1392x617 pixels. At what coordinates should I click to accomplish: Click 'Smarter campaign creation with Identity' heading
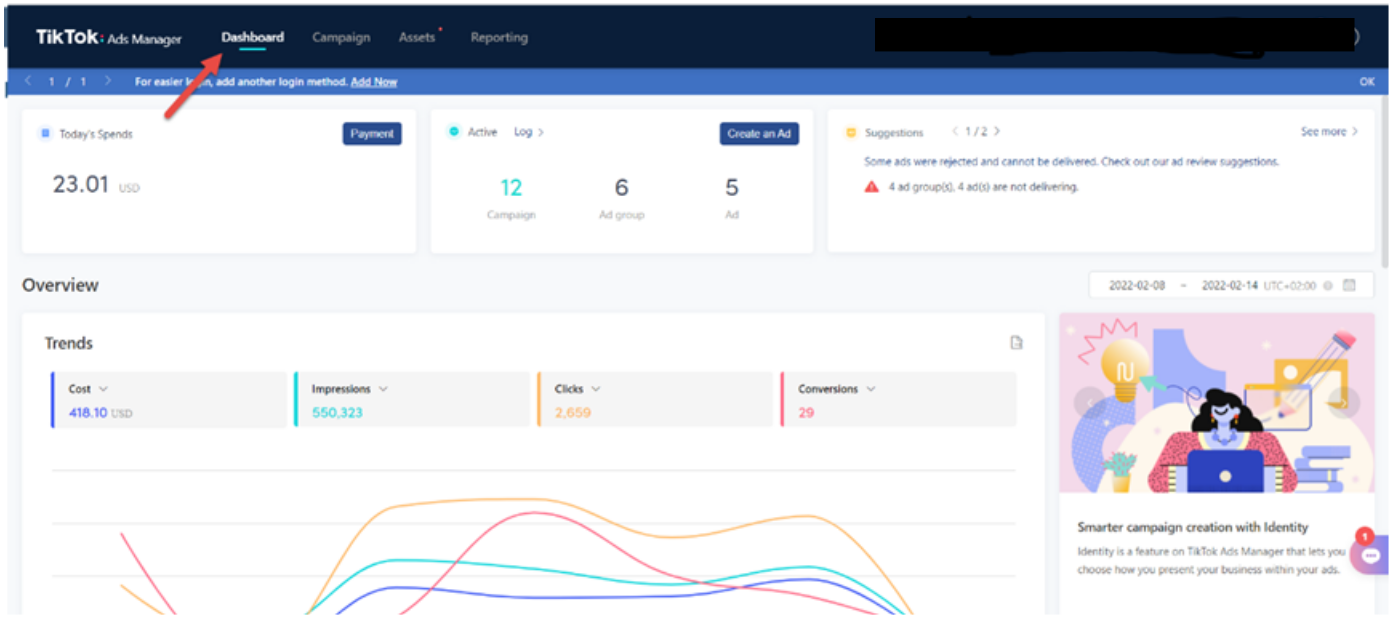[1193, 527]
